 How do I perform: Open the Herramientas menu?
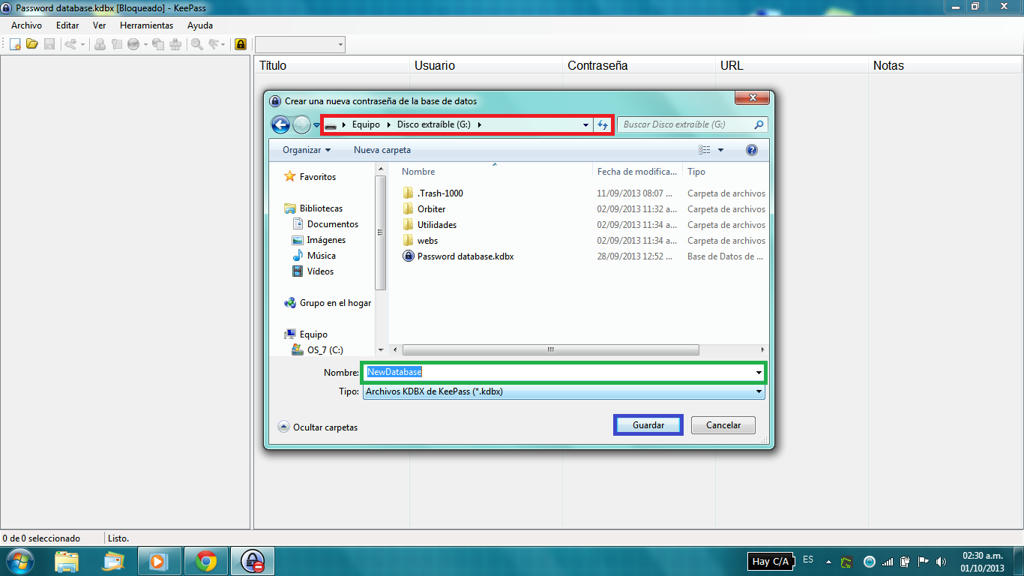[146, 25]
